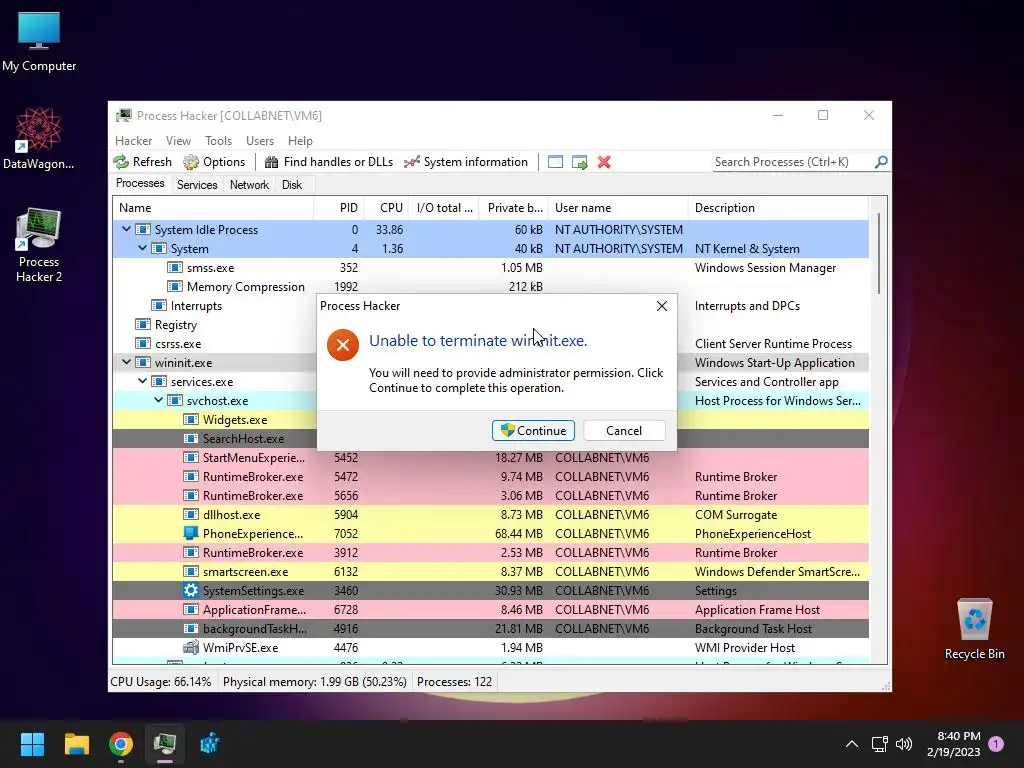1024x768 pixels.
Task: Select WmiPrvSE.exe process icon
Action: point(191,647)
